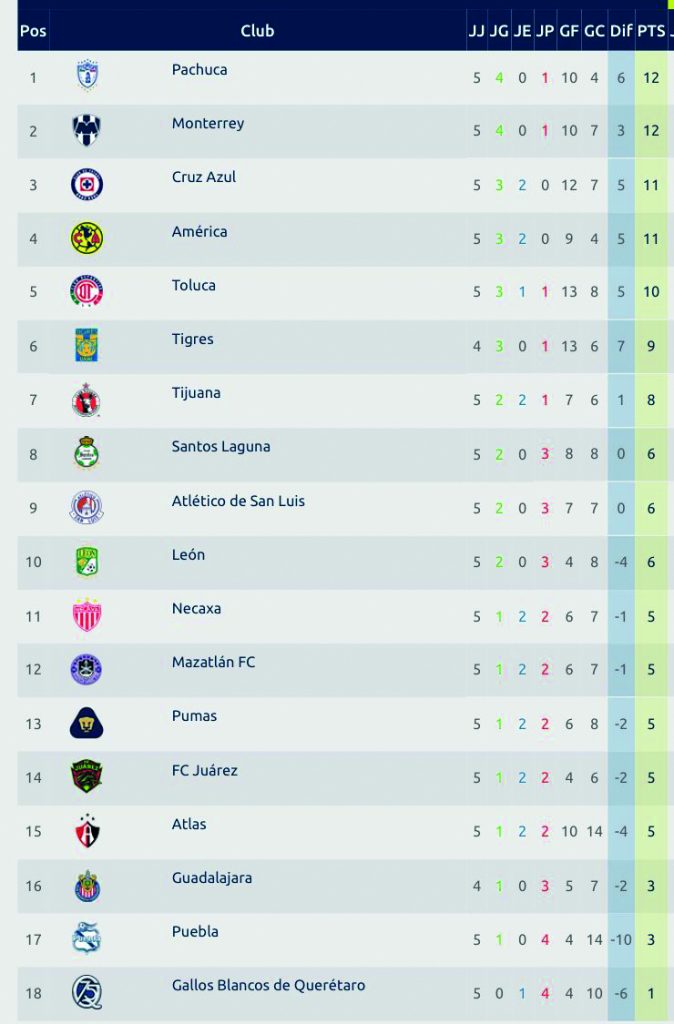This screenshot has width=674, height=1024.
Task: Click the León club crest
Action: click(x=87, y=561)
